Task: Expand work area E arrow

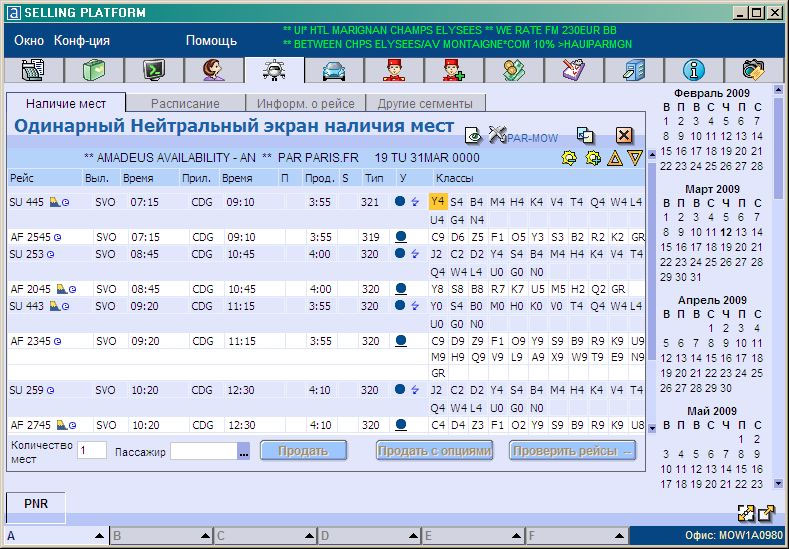Action: [x=516, y=536]
